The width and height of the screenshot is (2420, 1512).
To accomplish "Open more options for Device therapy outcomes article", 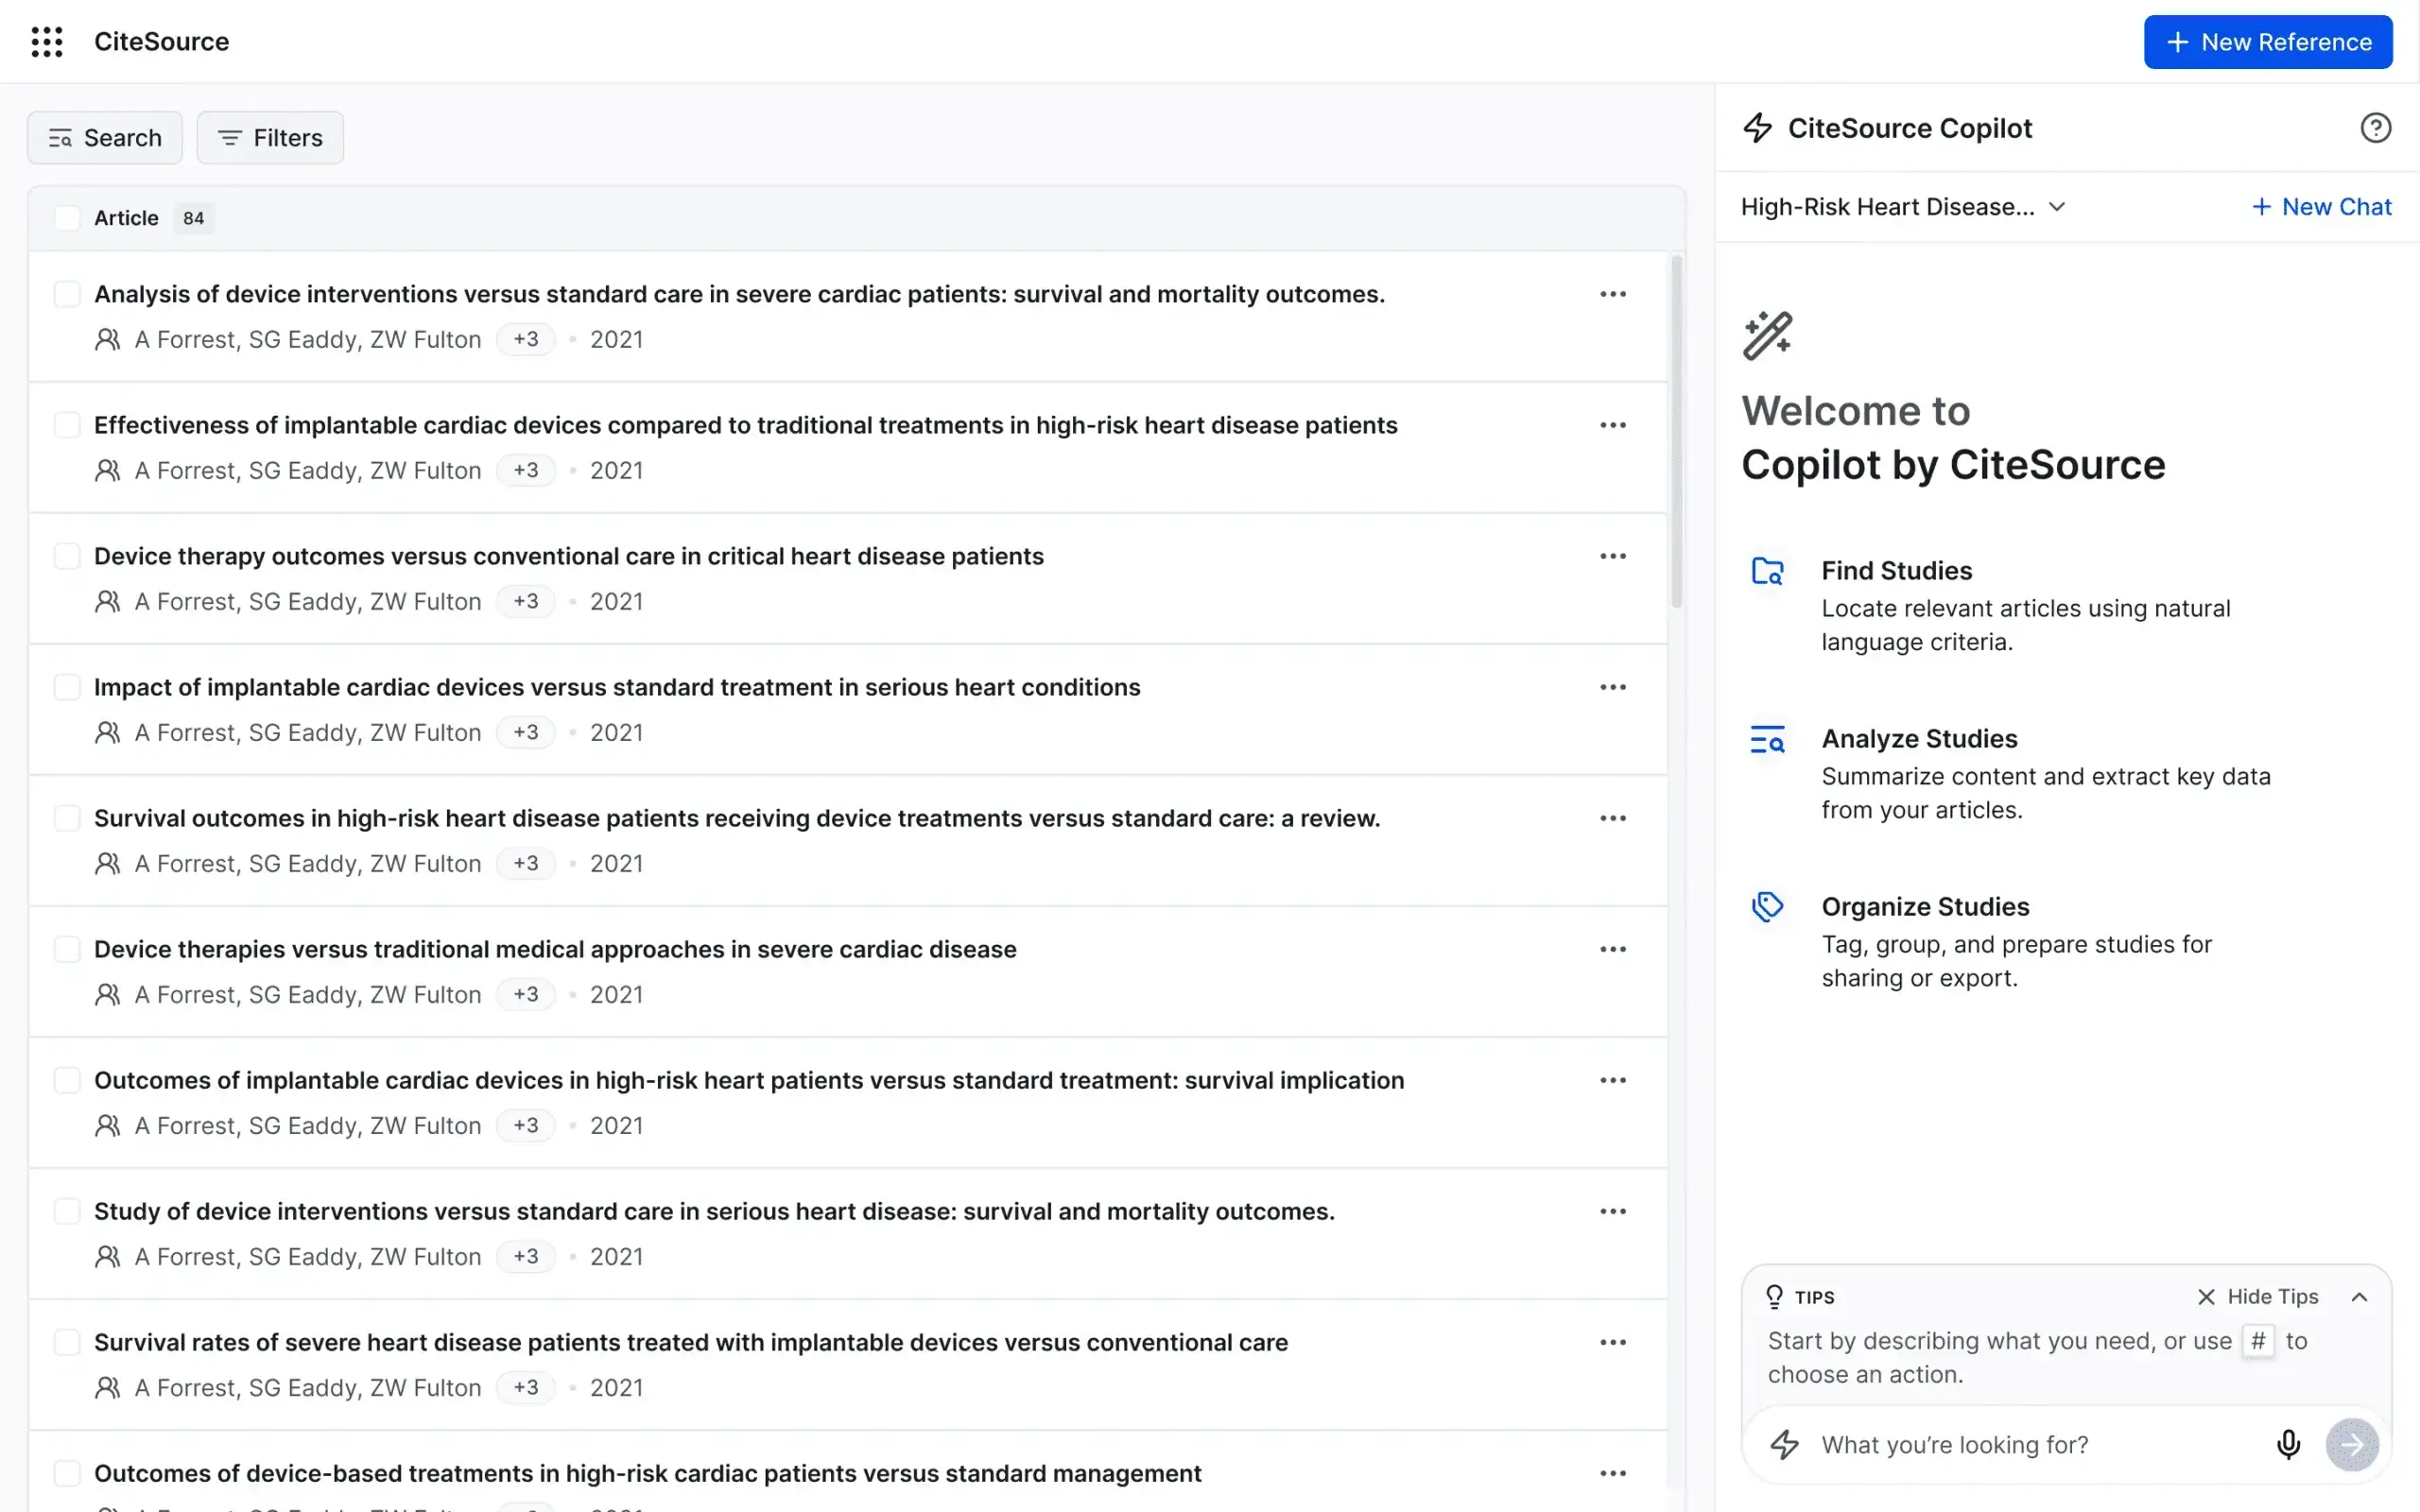I will click(x=1612, y=556).
